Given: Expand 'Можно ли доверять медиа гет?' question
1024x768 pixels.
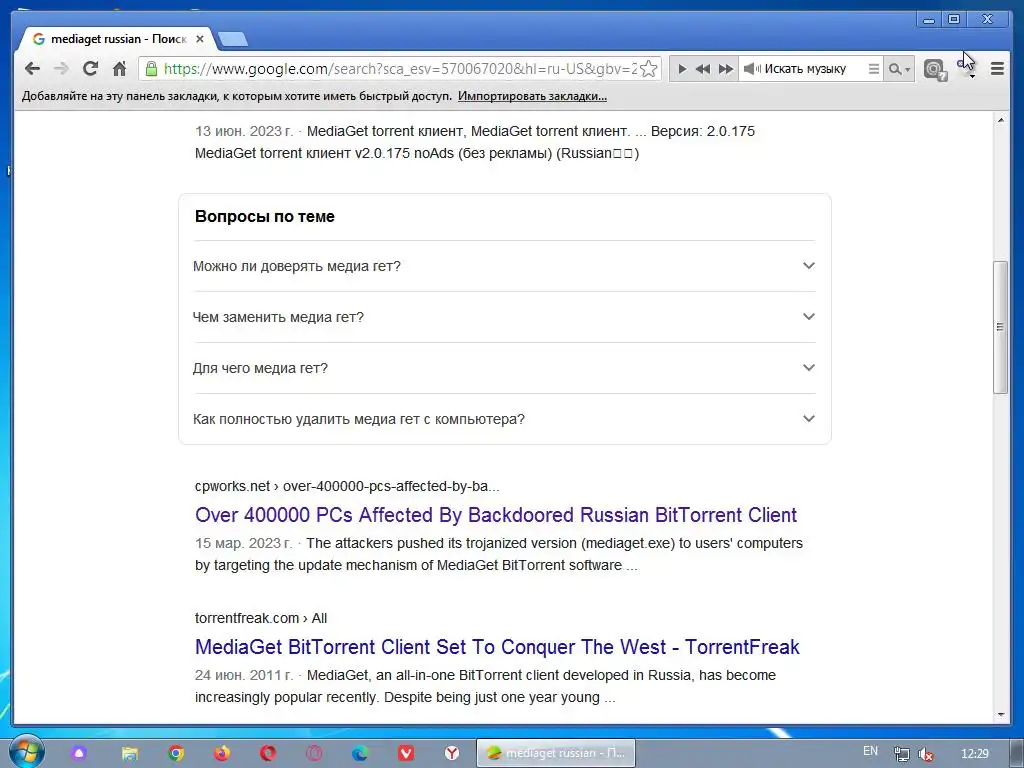Looking at the screenshot, I should pyautogui.click(x=504, y=266).
